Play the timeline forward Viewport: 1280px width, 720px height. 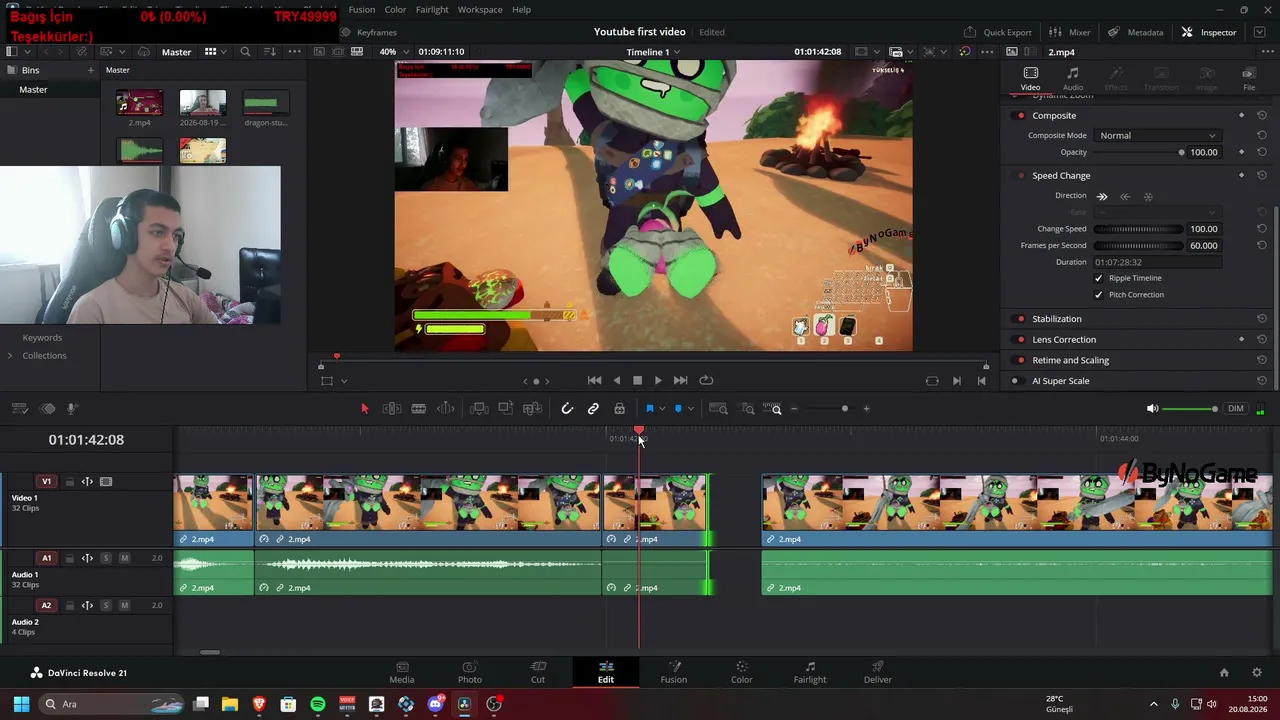tap(657, 380)
